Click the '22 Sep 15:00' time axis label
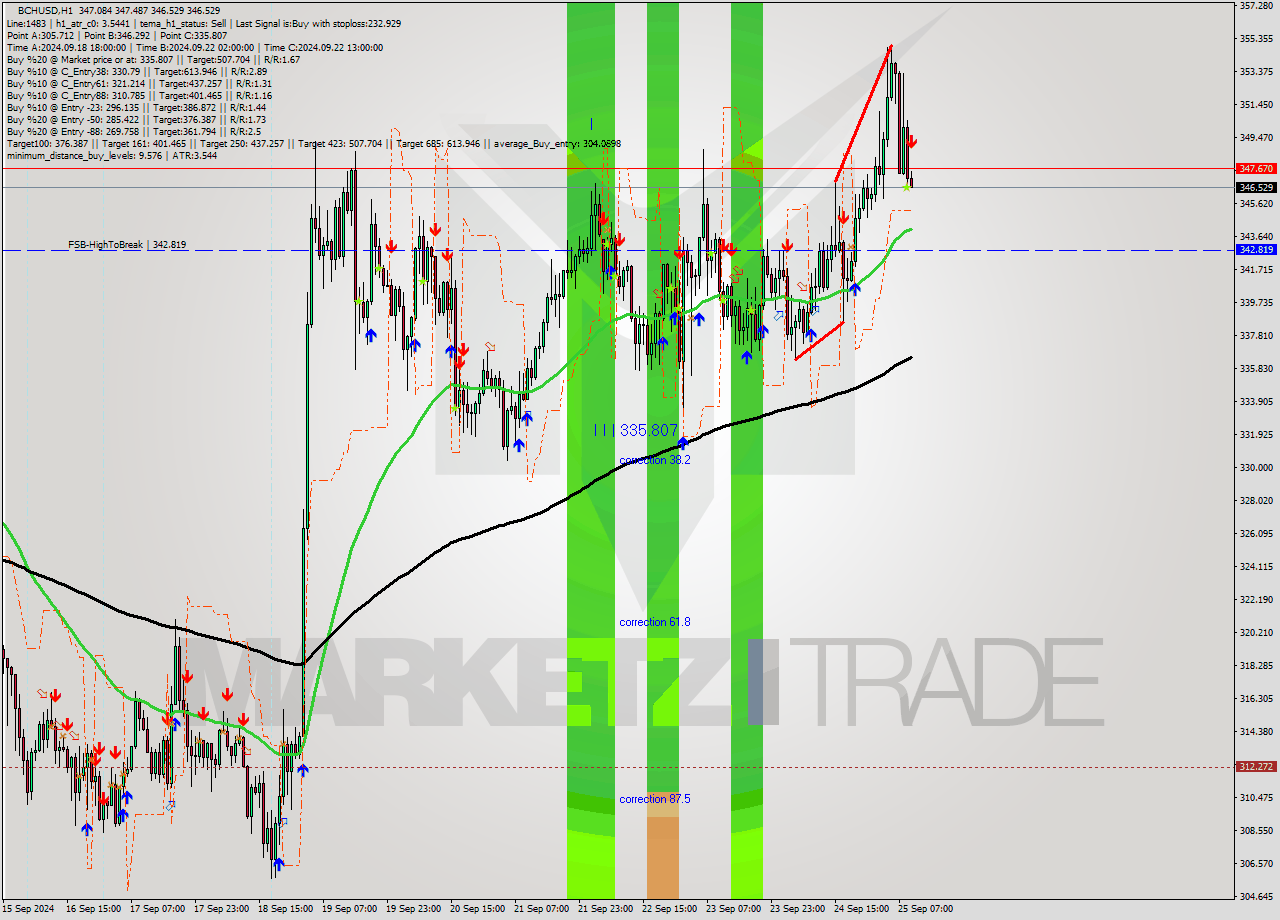The height and width of the screenshot is (920, 1280). (x=669, y=909)
